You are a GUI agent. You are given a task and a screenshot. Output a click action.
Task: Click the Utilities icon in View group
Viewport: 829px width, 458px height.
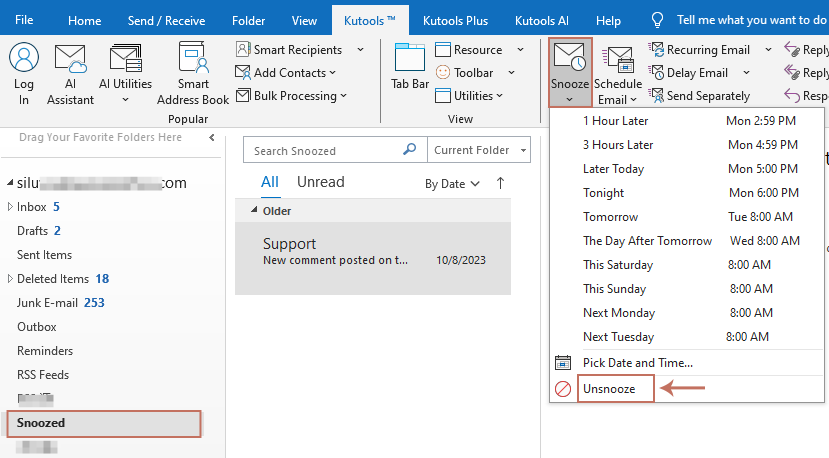pos(443,96)
